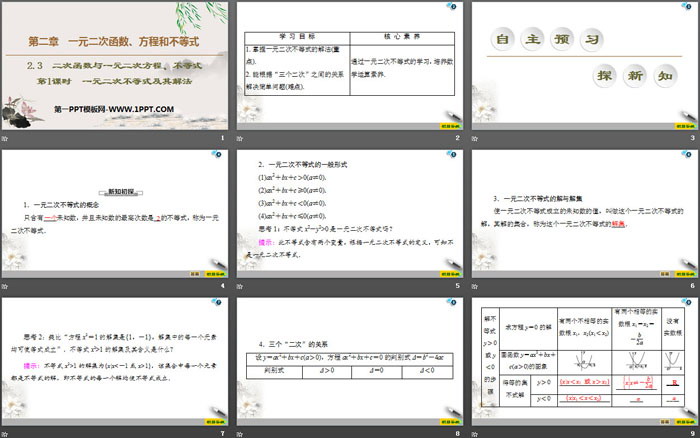Click the rightmost yellow button on slide 4

(216, 273)
